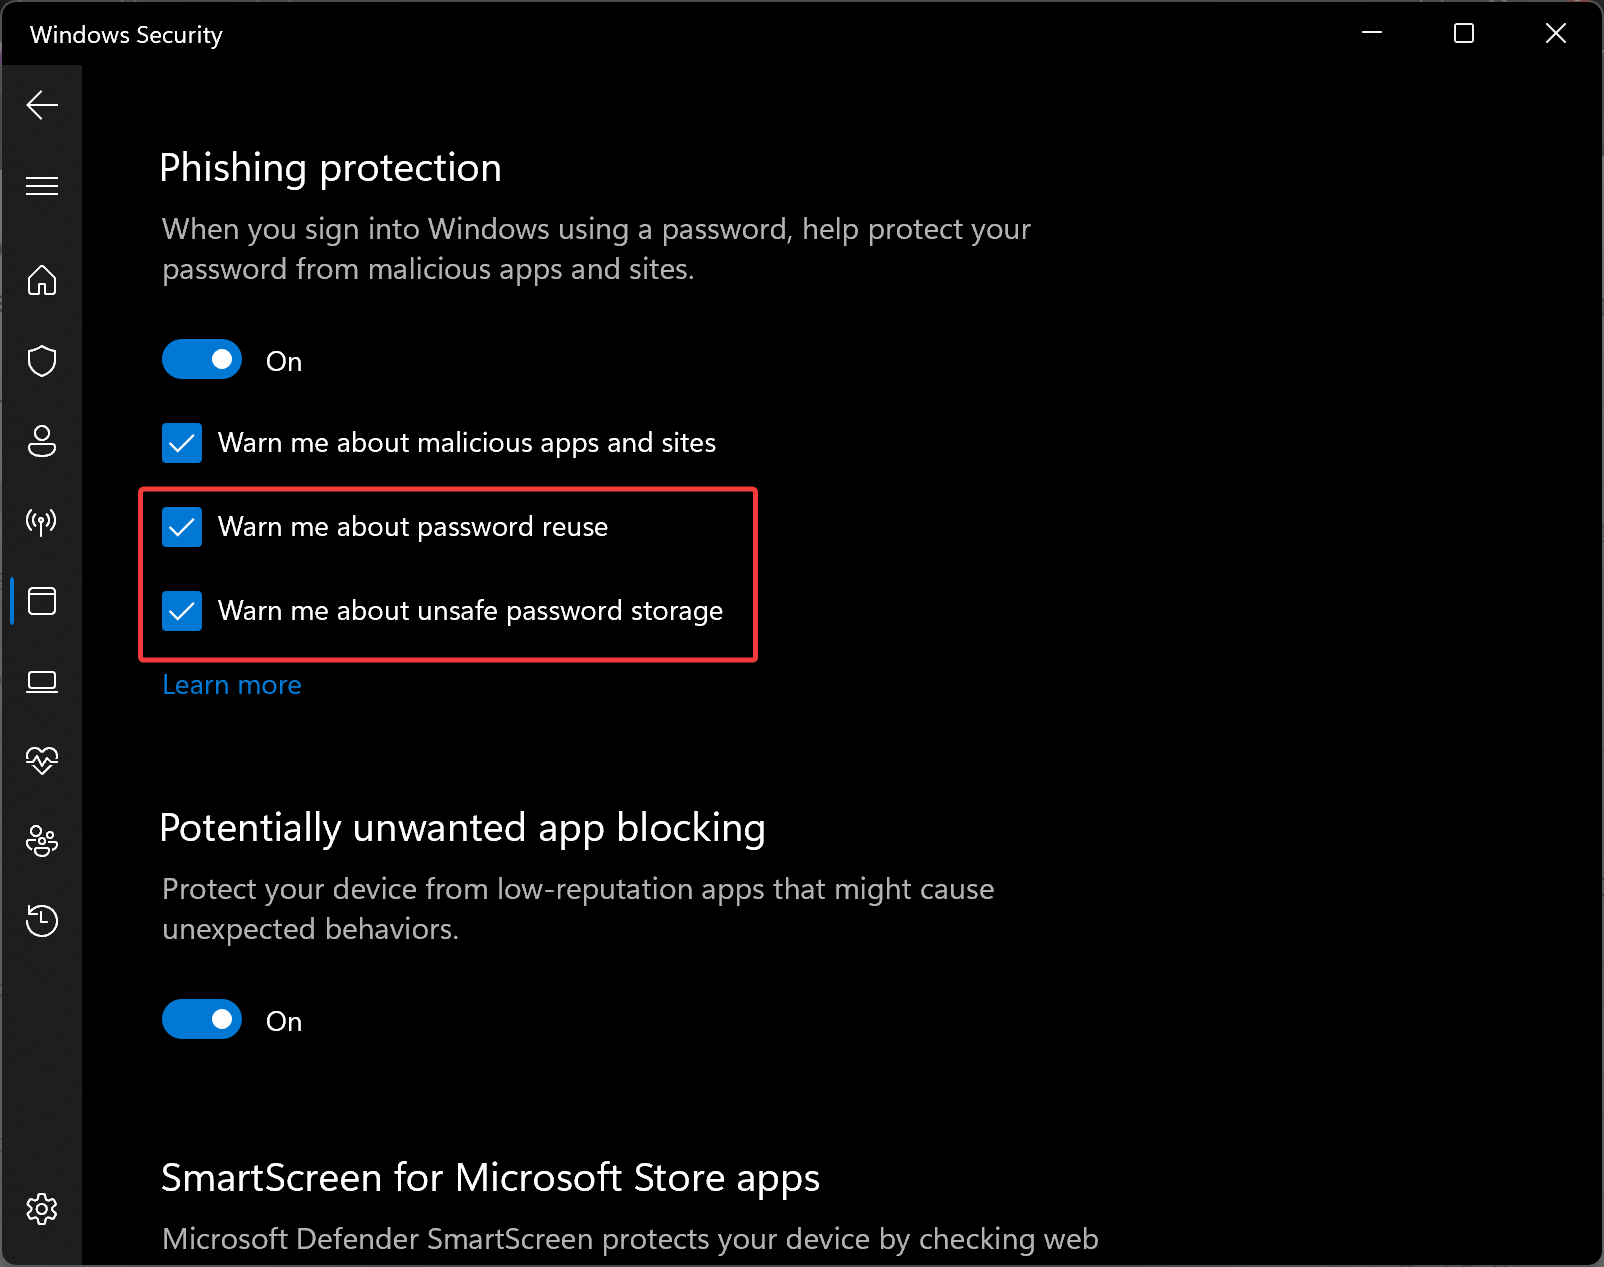Open the Learn more link

(232, 685)
